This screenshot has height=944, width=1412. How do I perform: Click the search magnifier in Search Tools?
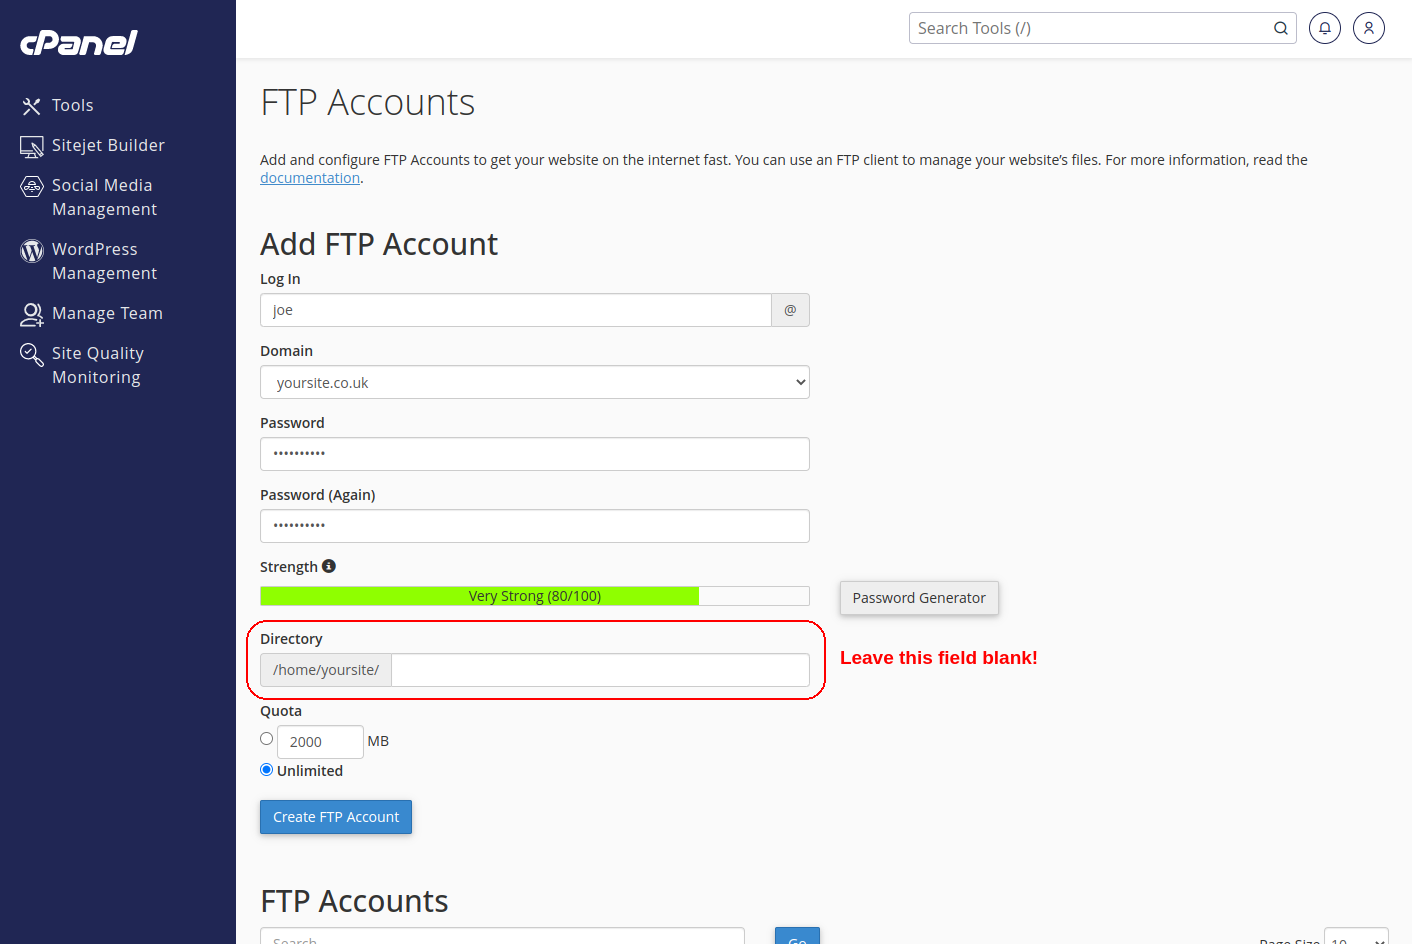point(1280,28)
